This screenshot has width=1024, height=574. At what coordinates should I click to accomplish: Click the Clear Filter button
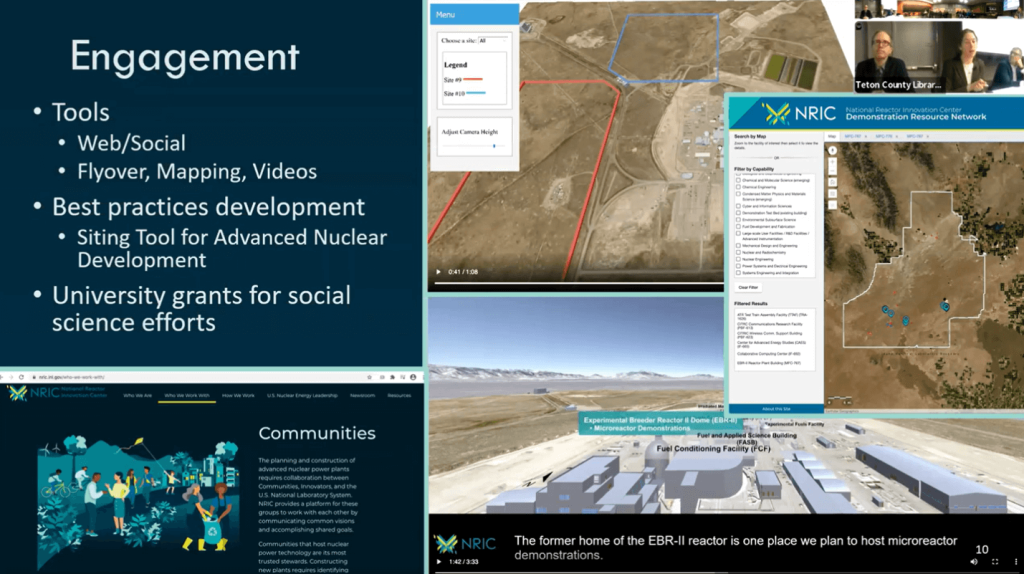click(748, 287)
